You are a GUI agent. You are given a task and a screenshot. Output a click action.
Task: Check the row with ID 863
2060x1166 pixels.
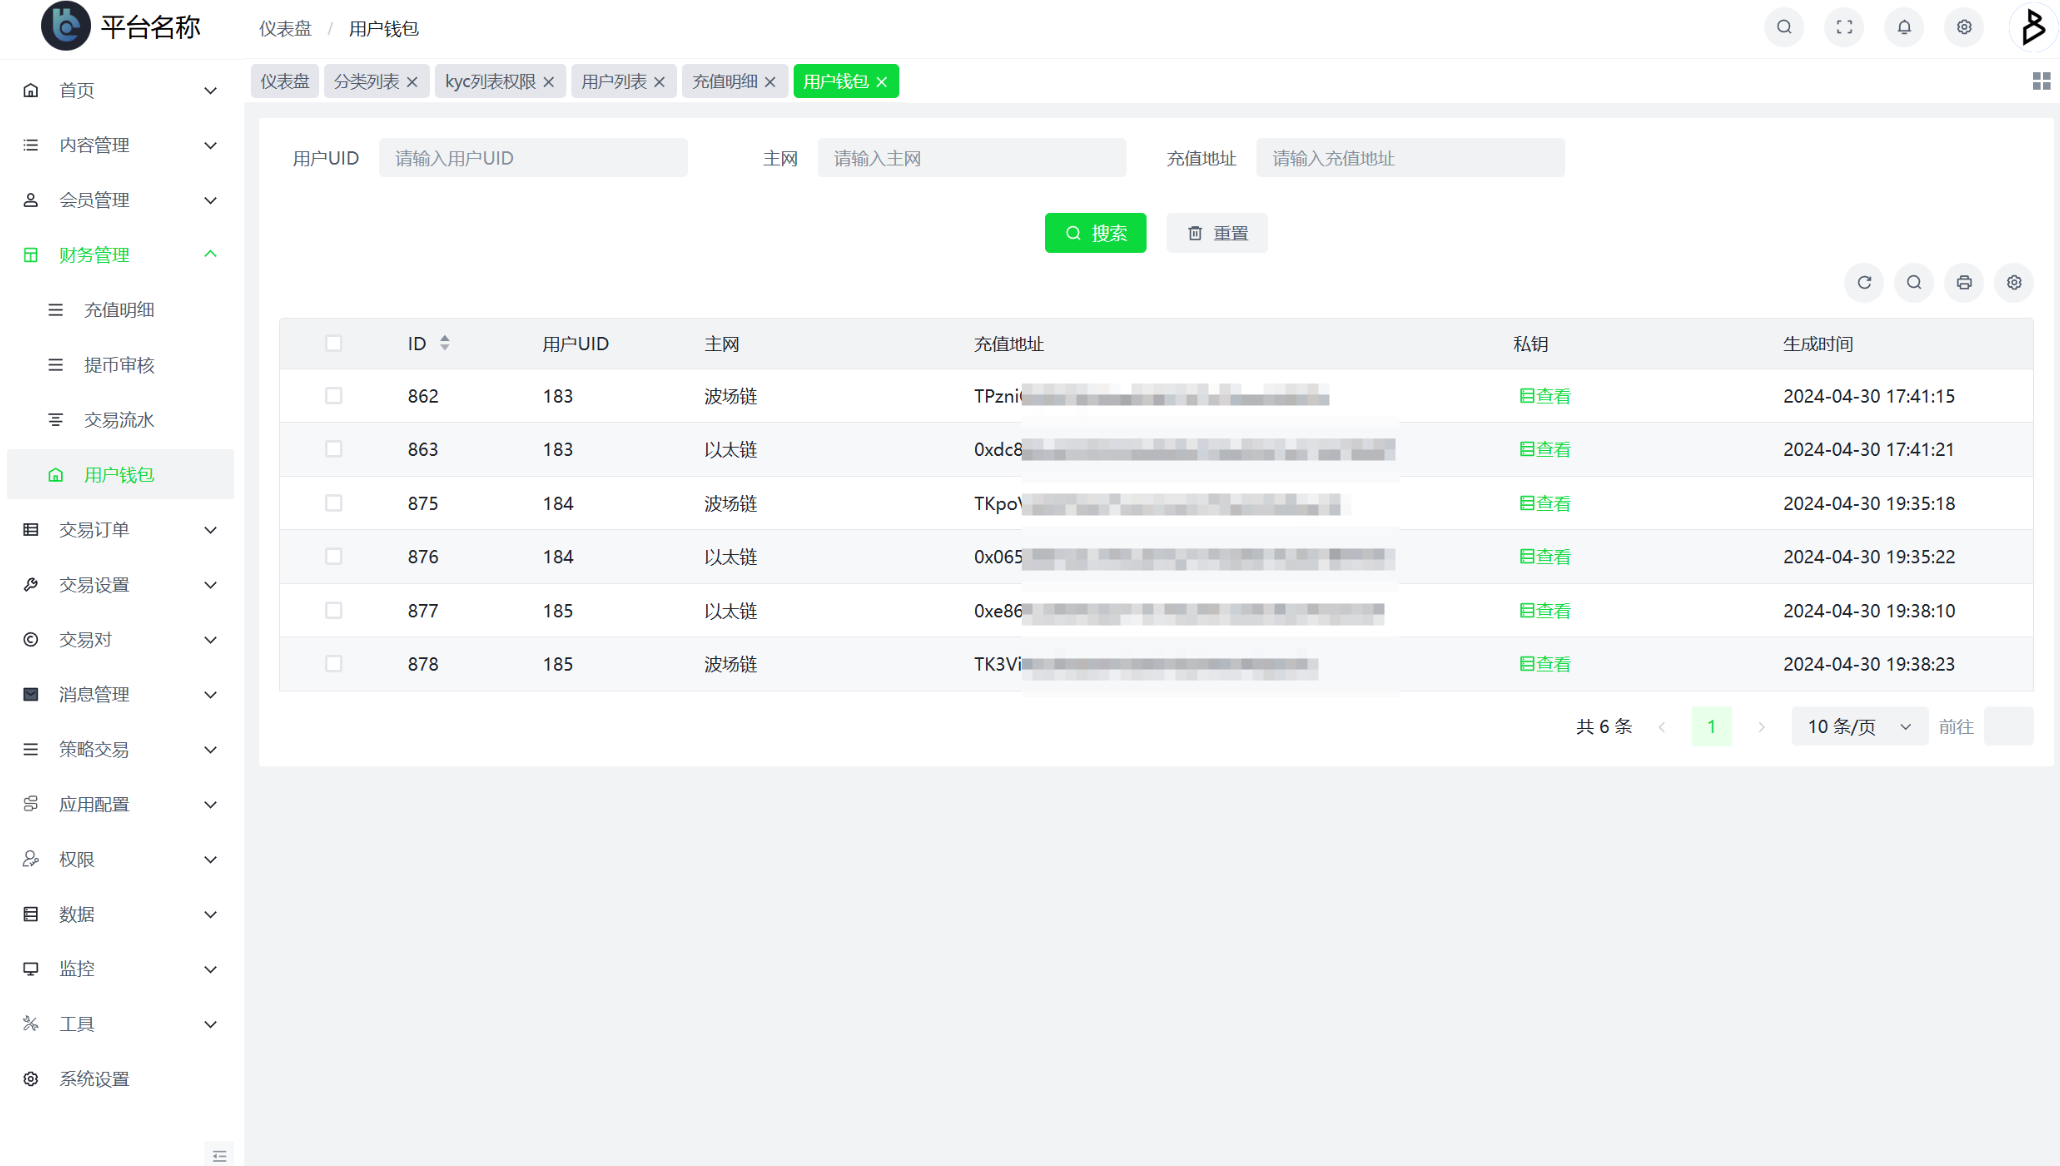point(334,449)
